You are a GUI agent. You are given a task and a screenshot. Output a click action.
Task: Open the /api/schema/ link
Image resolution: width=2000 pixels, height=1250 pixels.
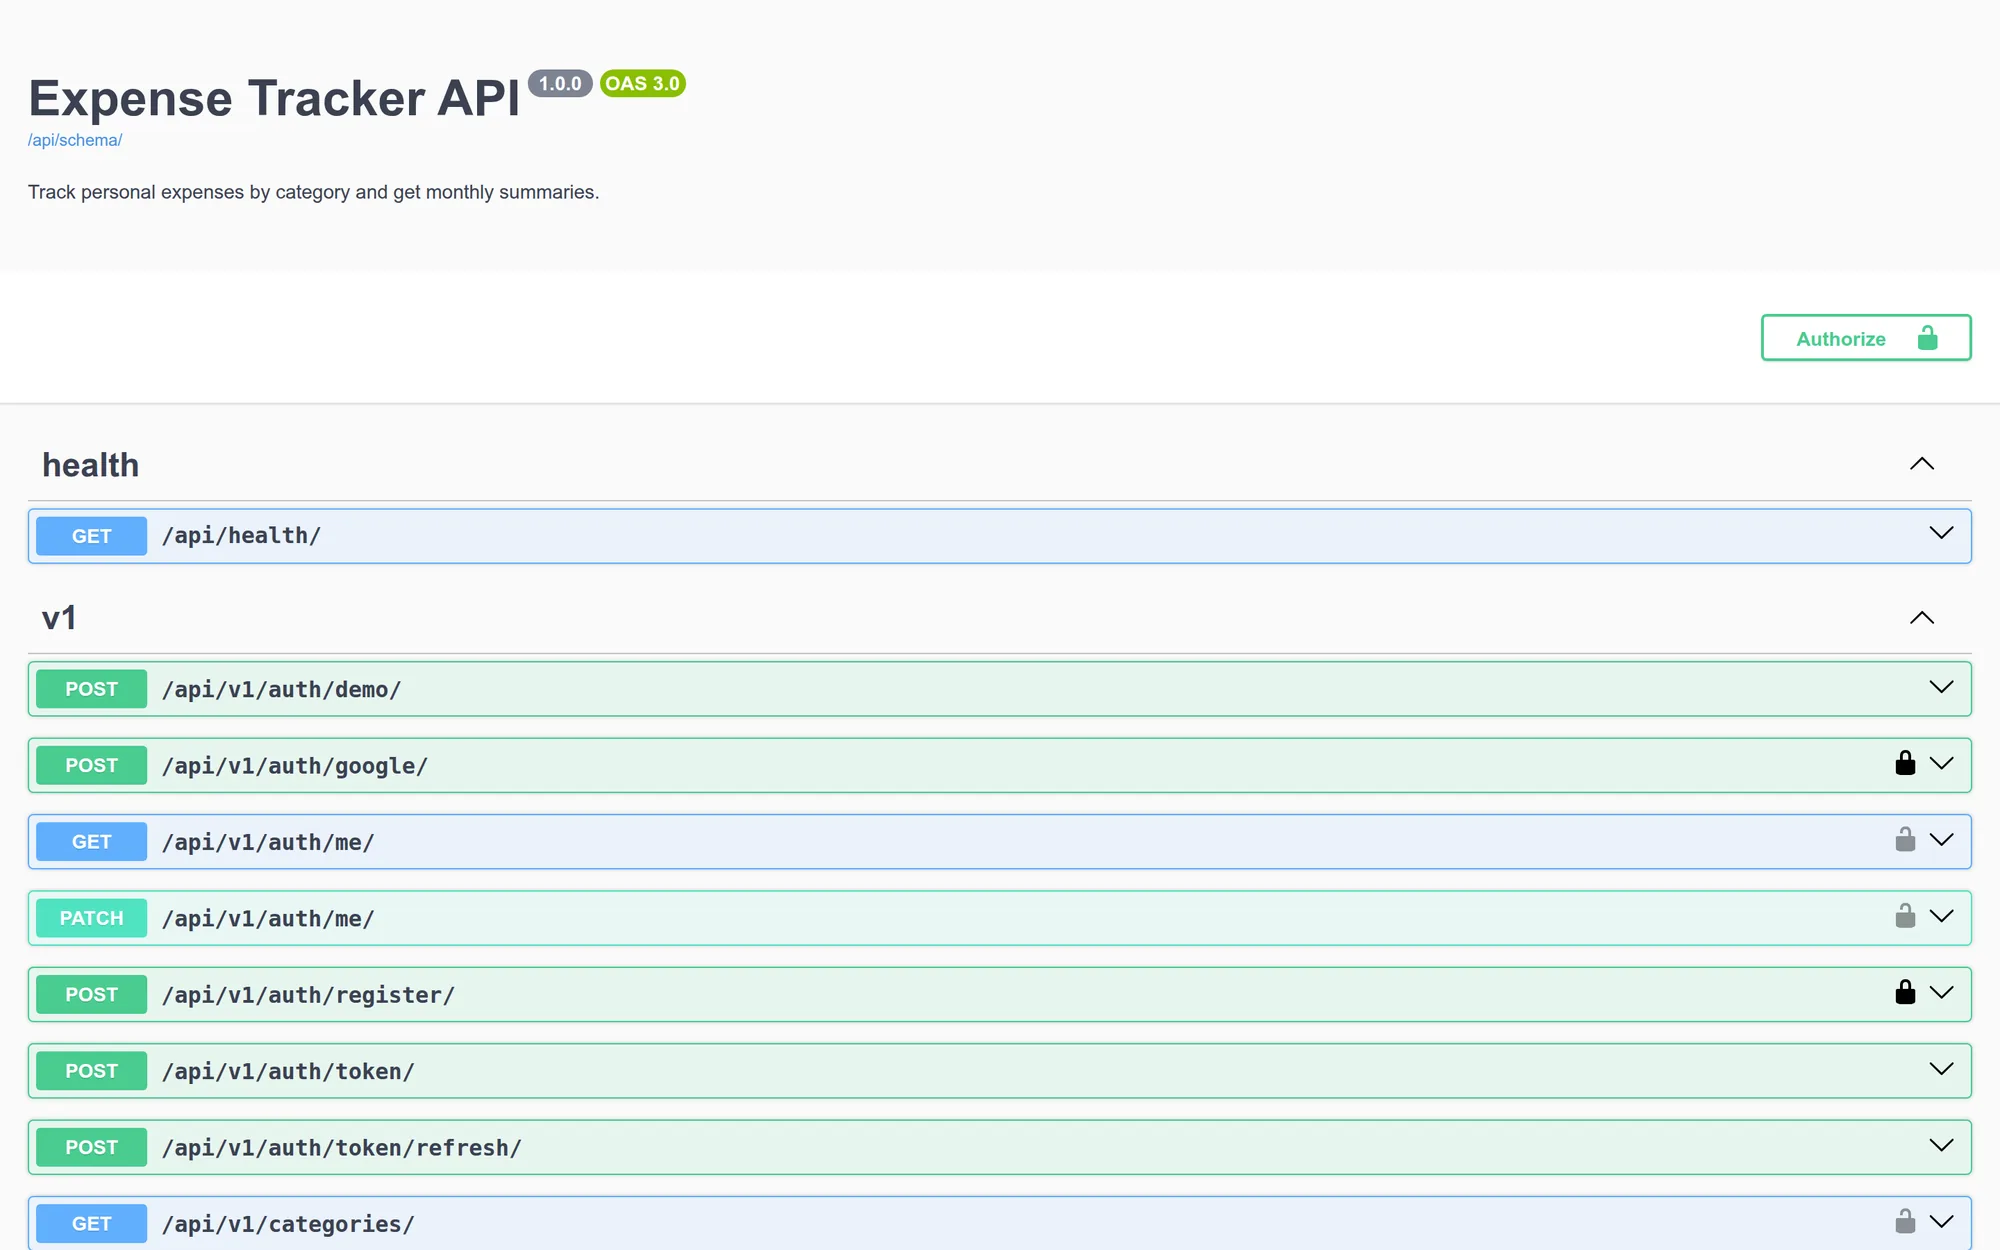point(75,140)
